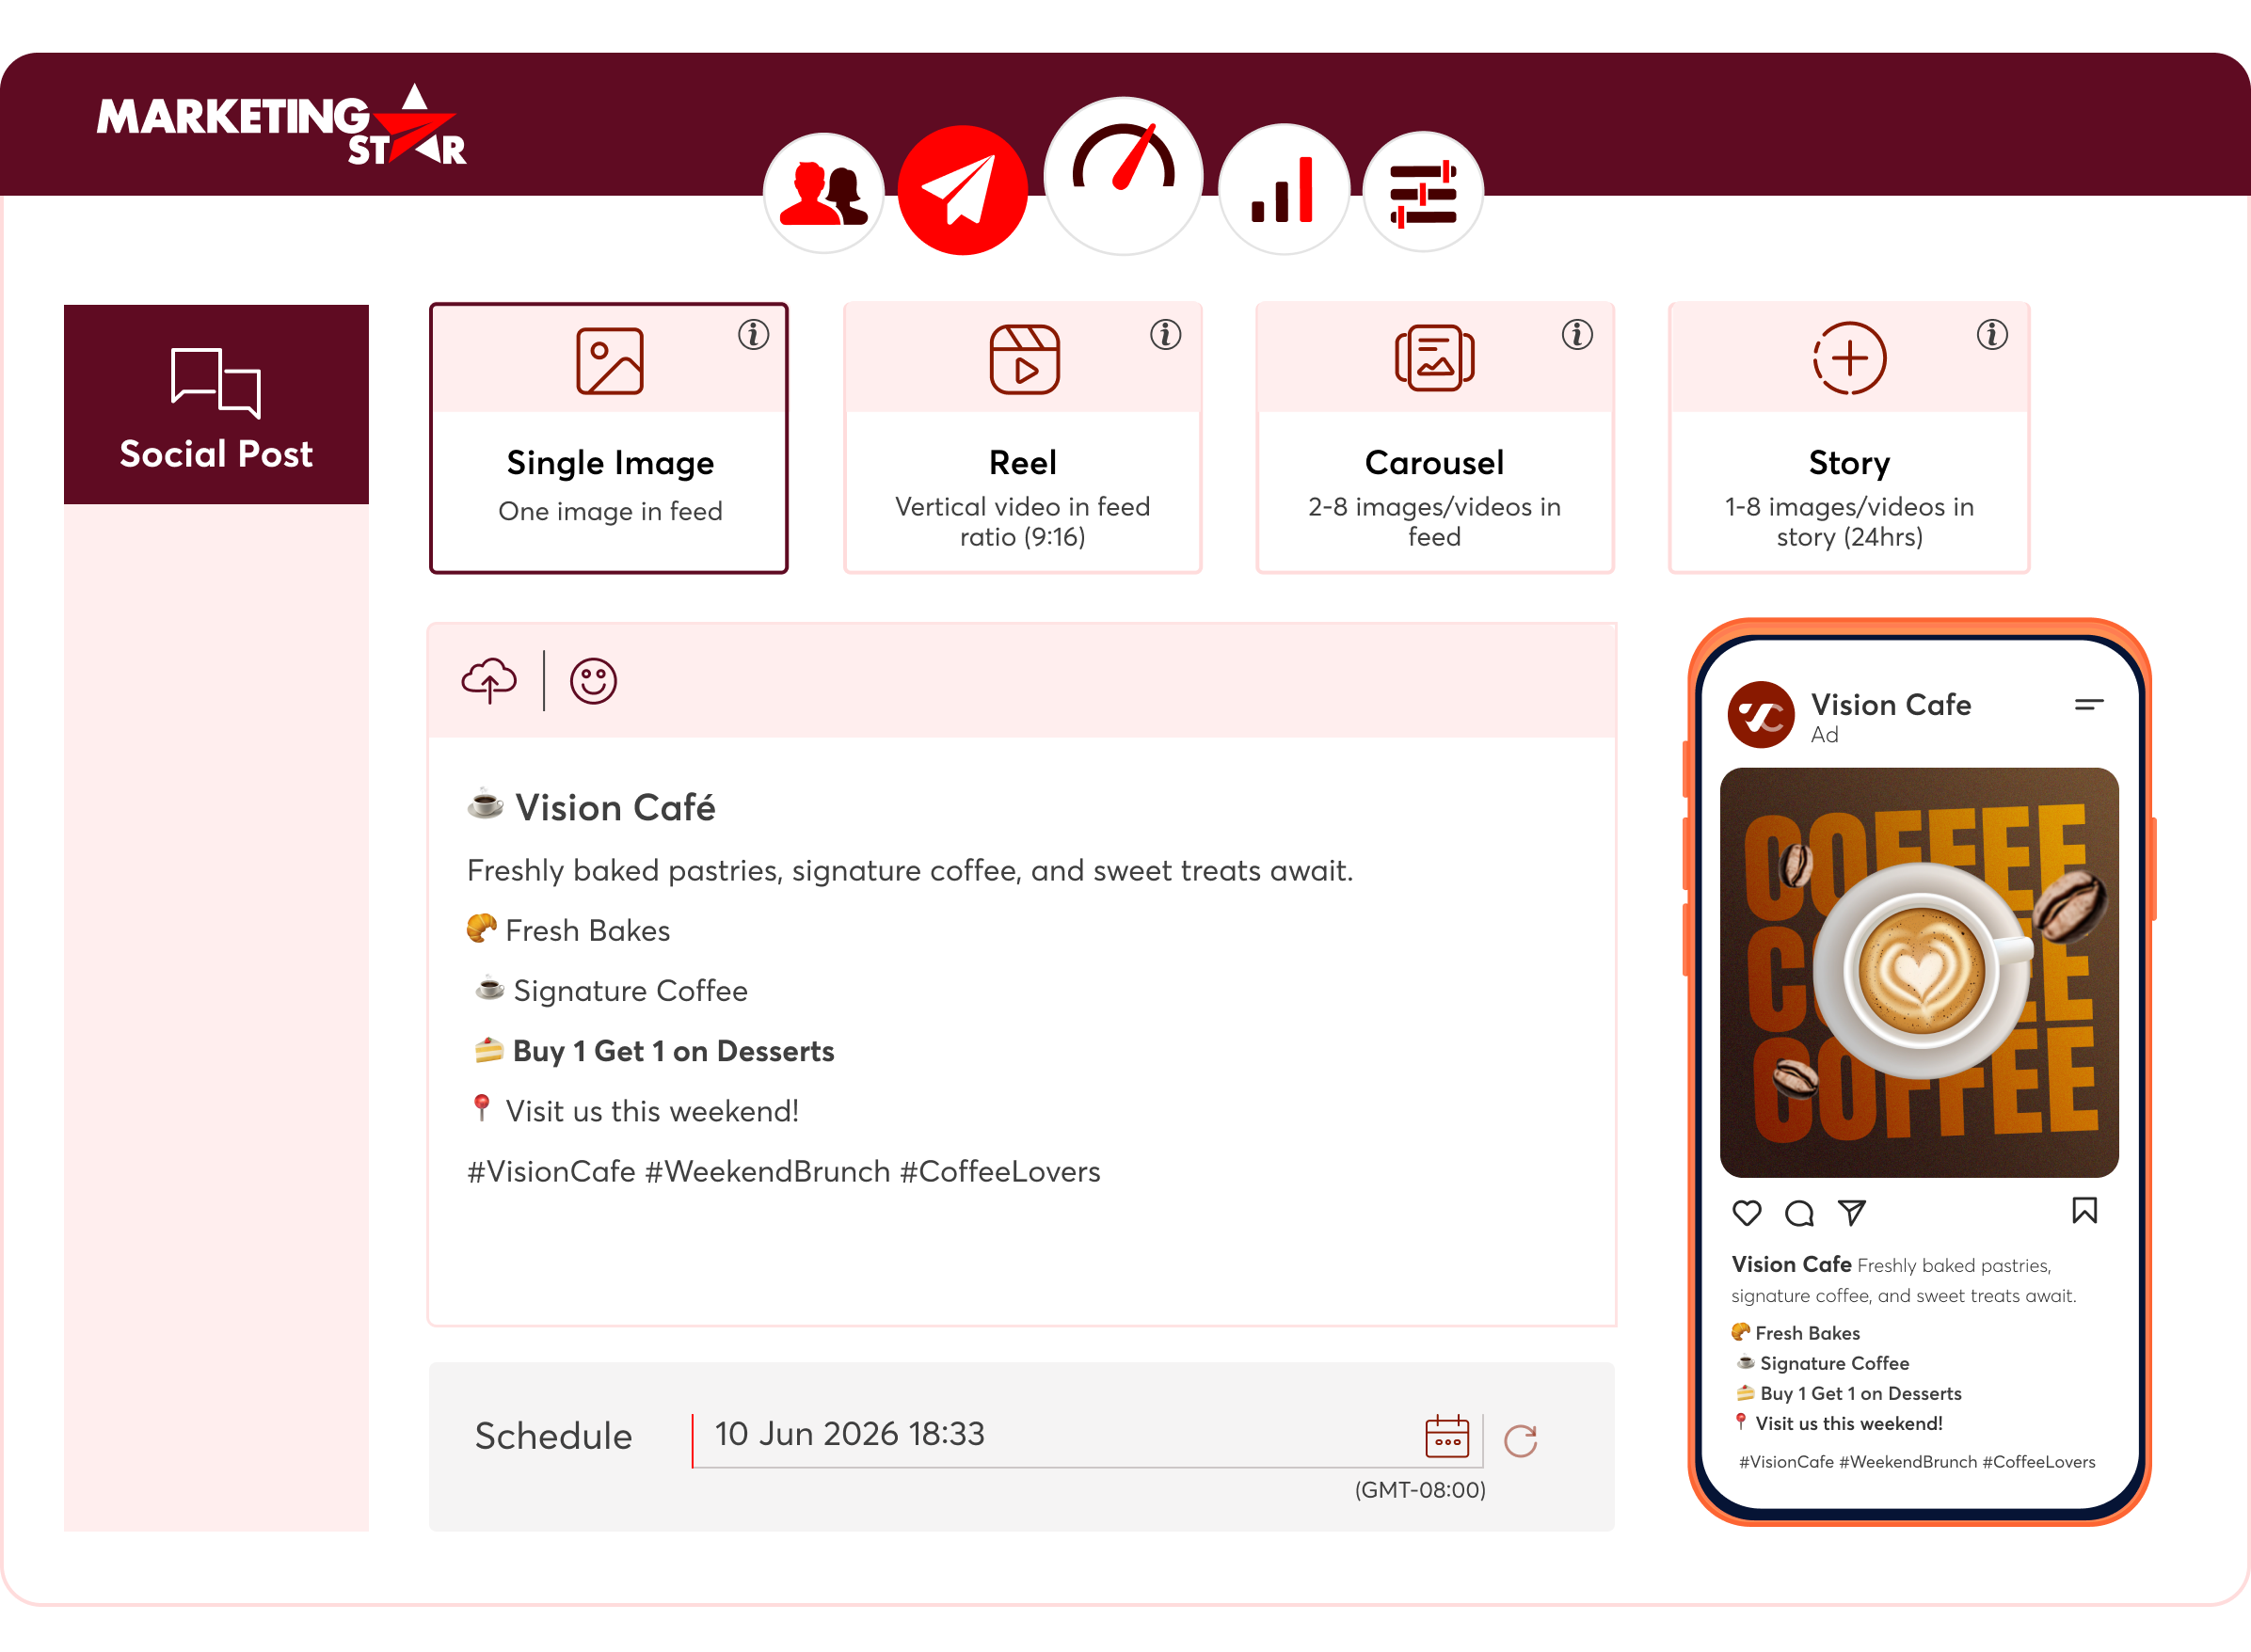Select the paper plane campaigns icon
2251x1652 pixels.
962,190
